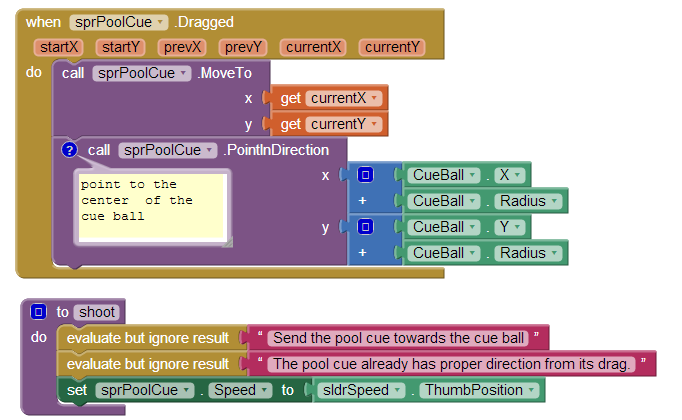
Task: Select the '.Dragged' event block label
Action: [204, 22]
